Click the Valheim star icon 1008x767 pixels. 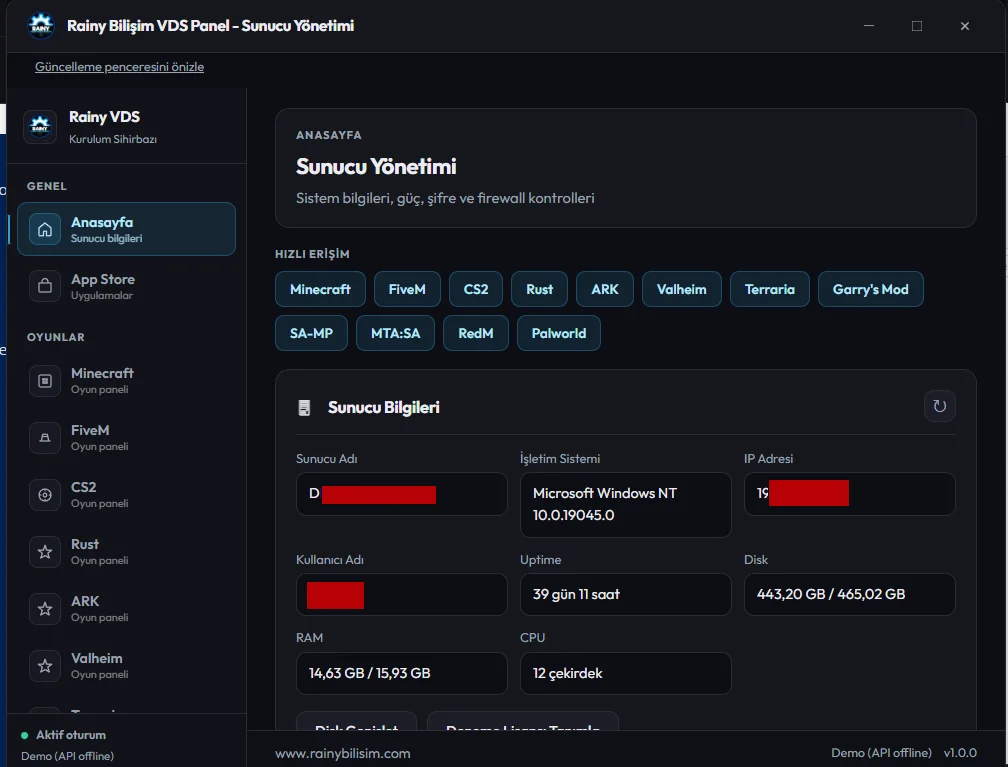tap(45, 665)
